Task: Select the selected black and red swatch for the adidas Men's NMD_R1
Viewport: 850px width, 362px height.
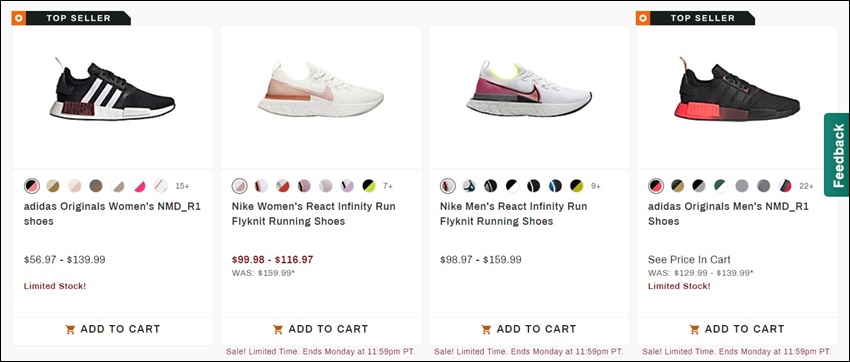Action: pyautogui.click(x=656, y=186)
